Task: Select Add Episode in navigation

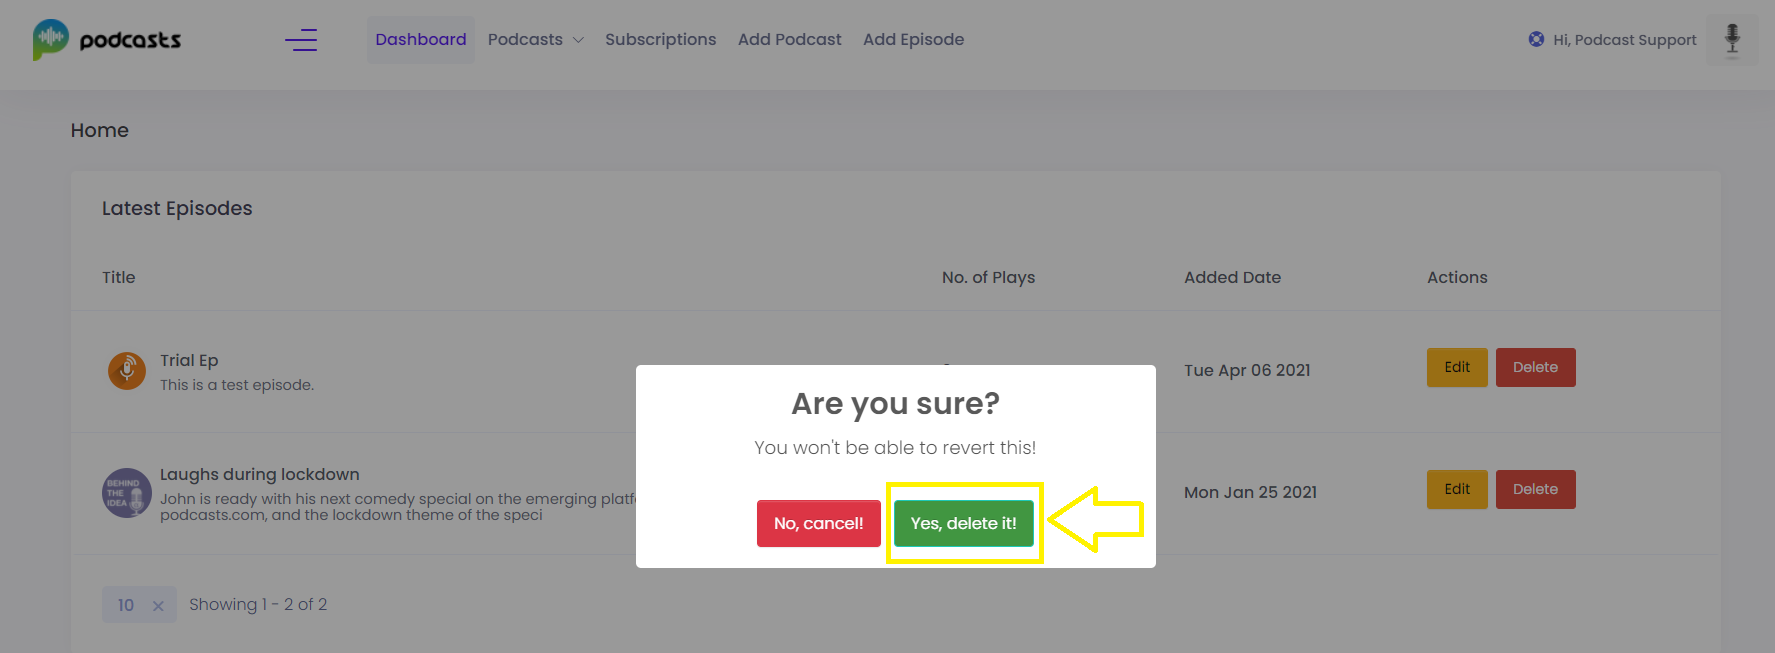Action: tap(913, 39)
